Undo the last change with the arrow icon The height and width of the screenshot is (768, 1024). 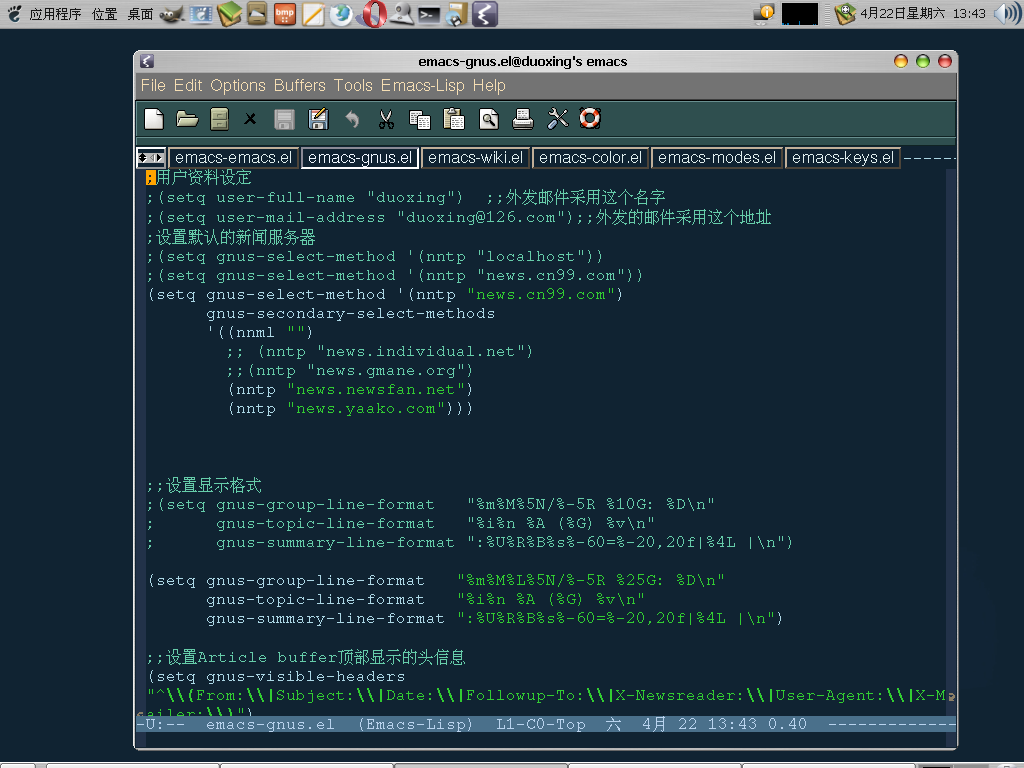[x=352, y=119]
